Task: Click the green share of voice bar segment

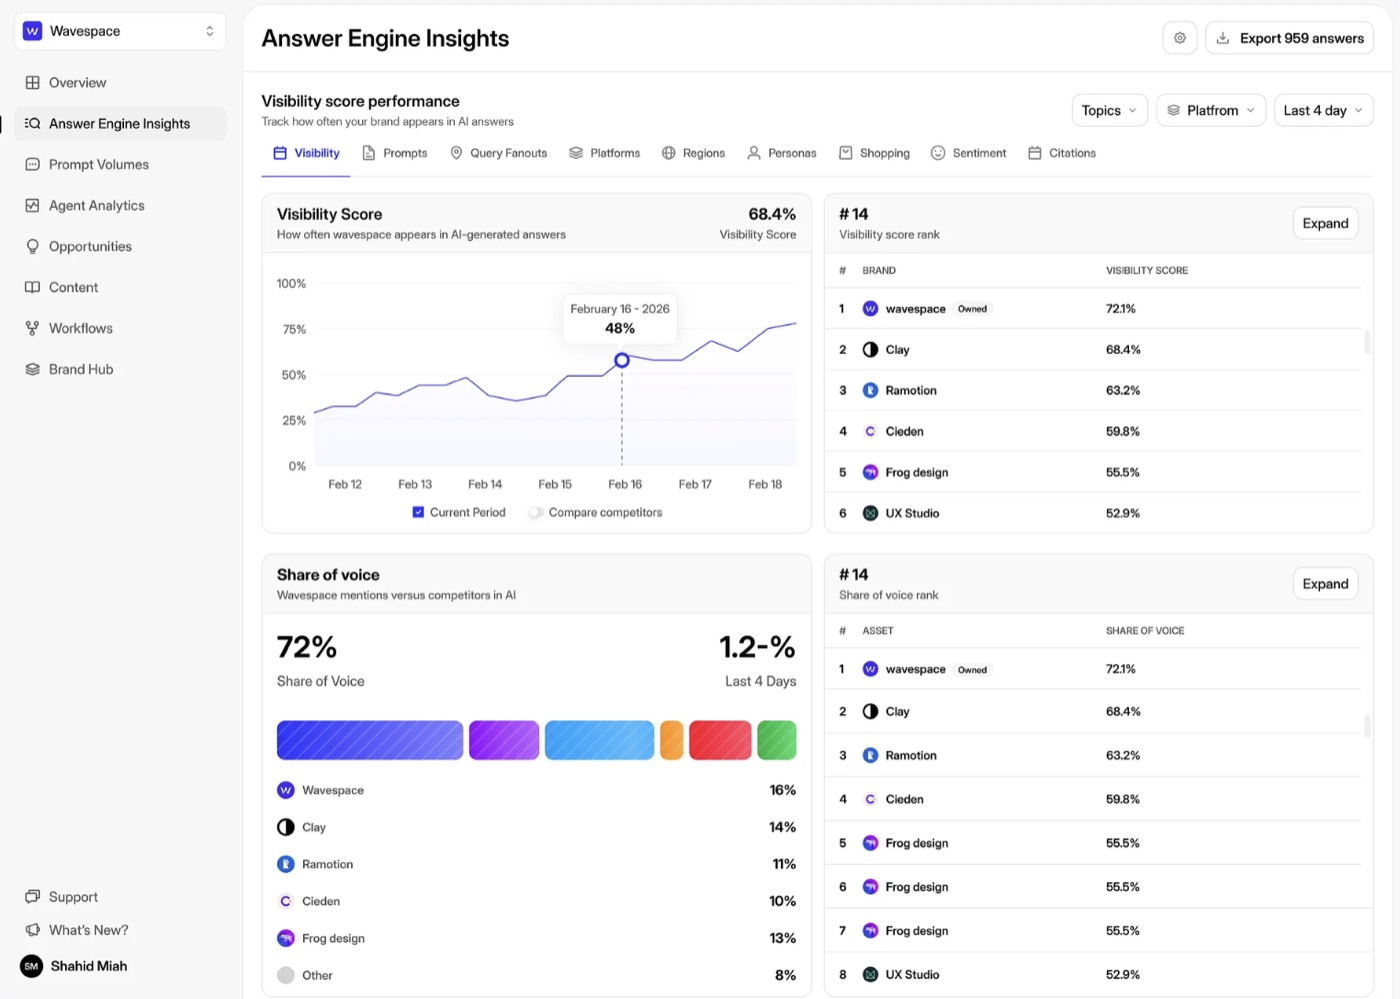Action: pyautogui.click(x=777, y=740)
